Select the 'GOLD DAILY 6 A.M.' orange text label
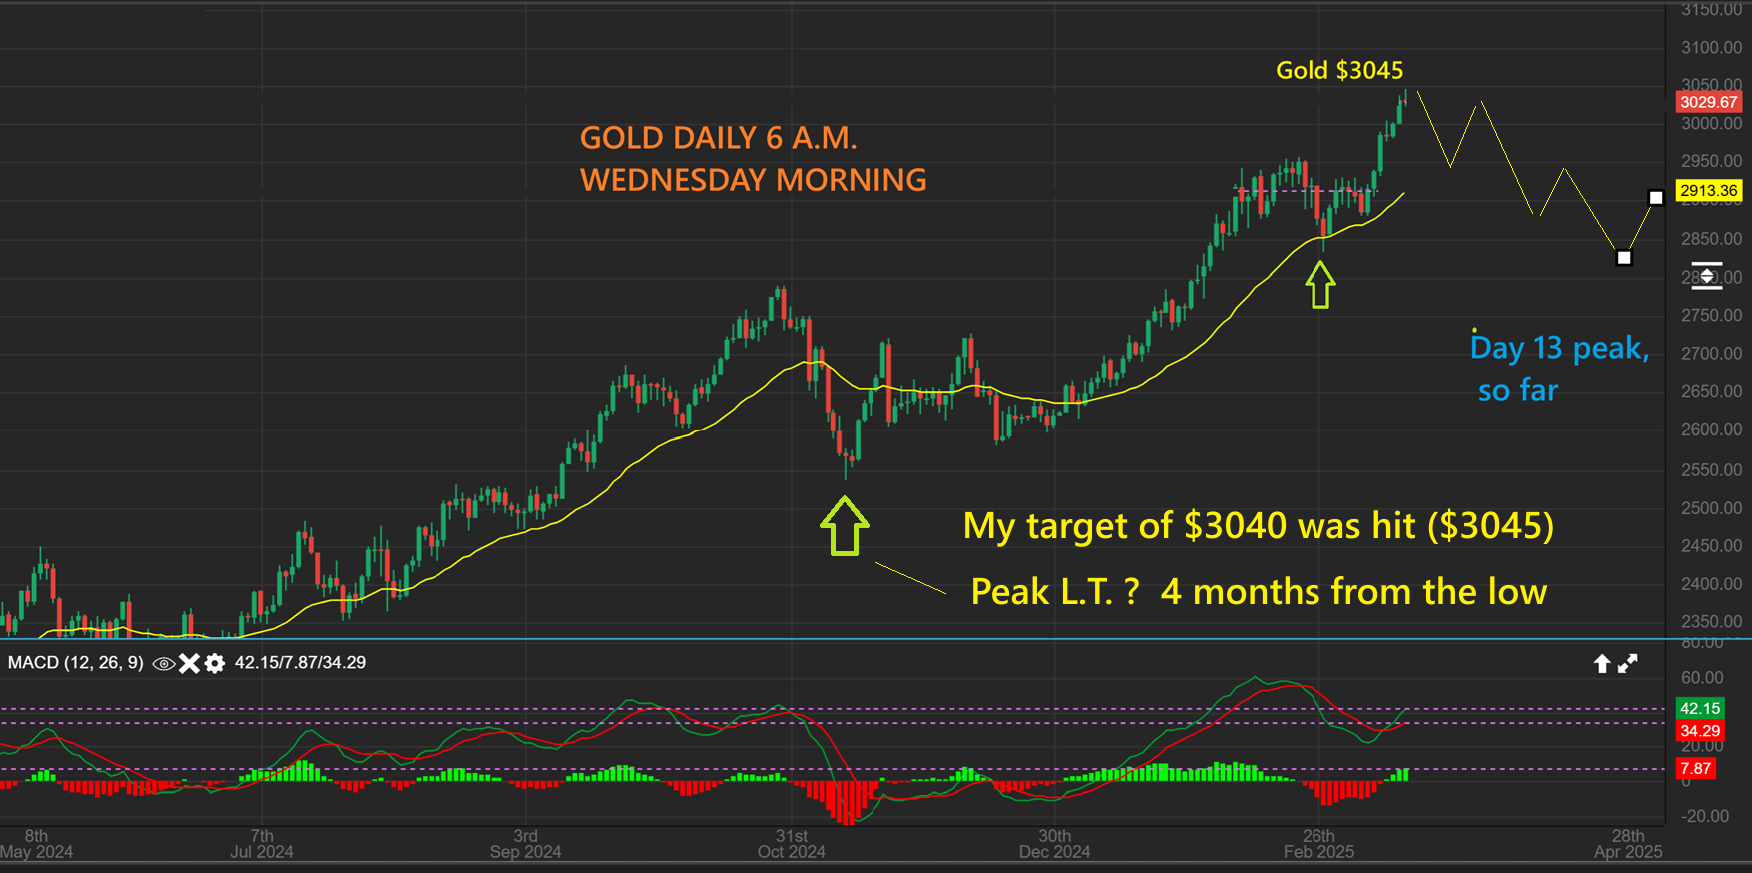 (x=719, y=138)
